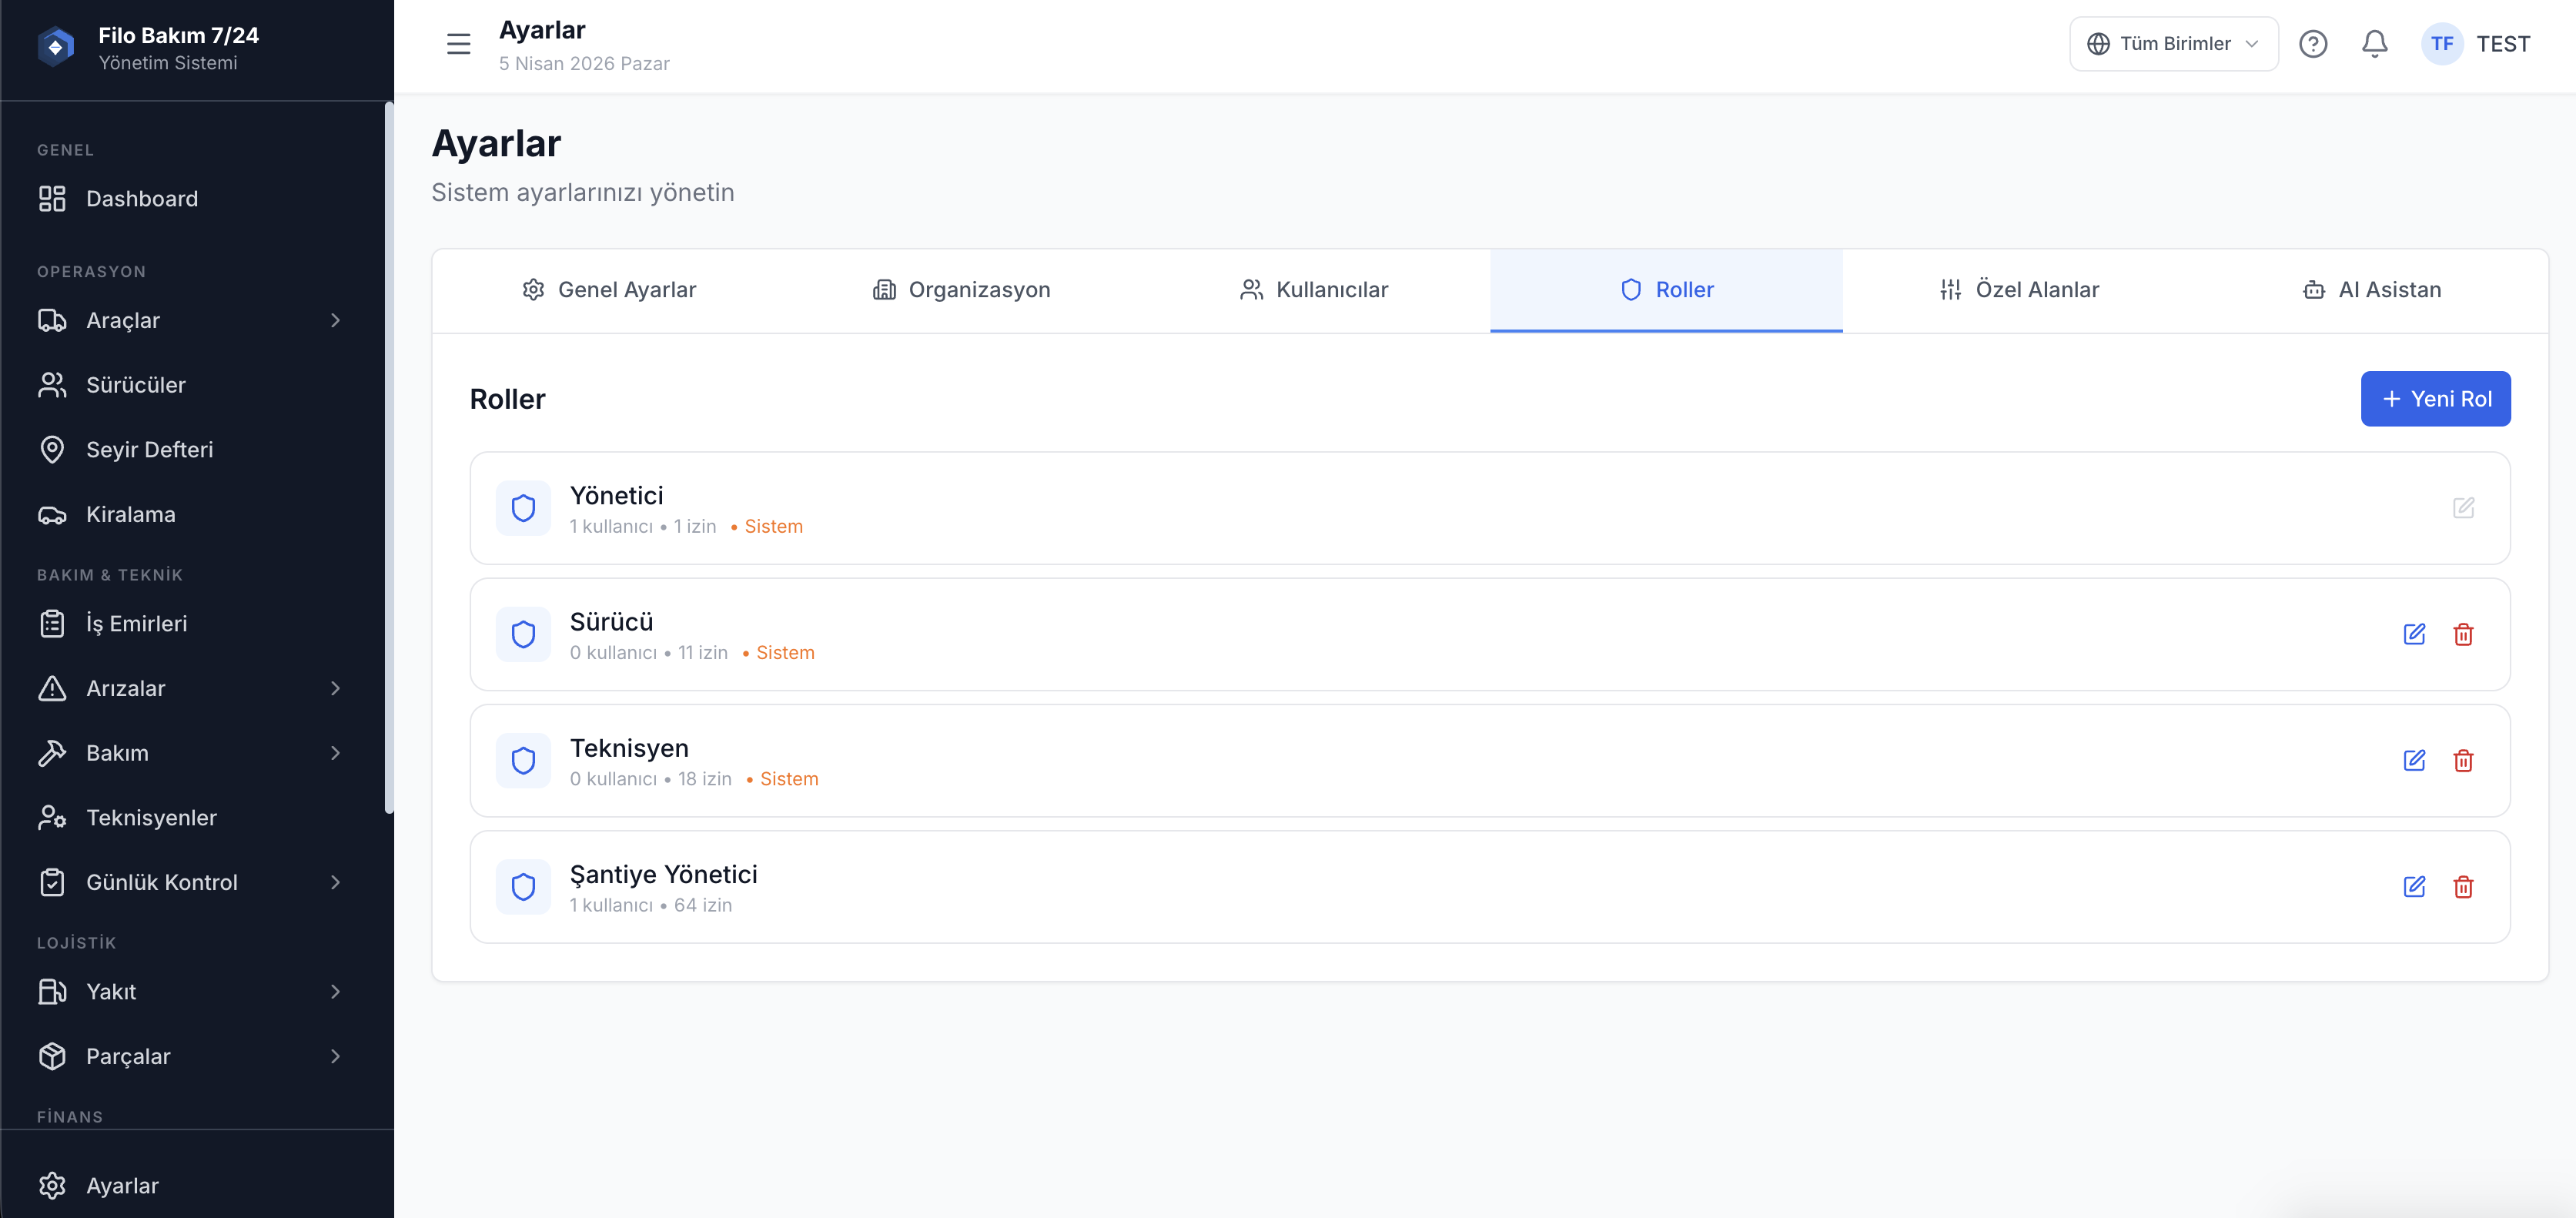The height and width of the screenshot is (1218, 2576).
Task: Delete the Sürücü role
Action: click(2463, 634)
